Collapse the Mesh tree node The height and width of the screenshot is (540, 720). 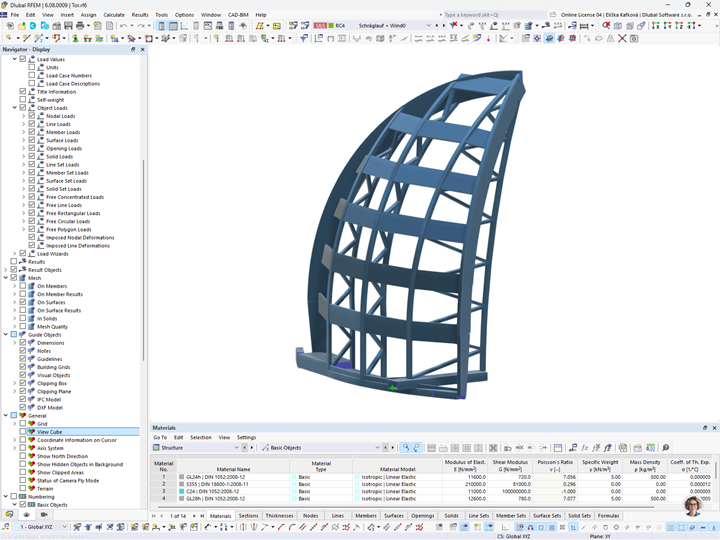coord(6,278)
